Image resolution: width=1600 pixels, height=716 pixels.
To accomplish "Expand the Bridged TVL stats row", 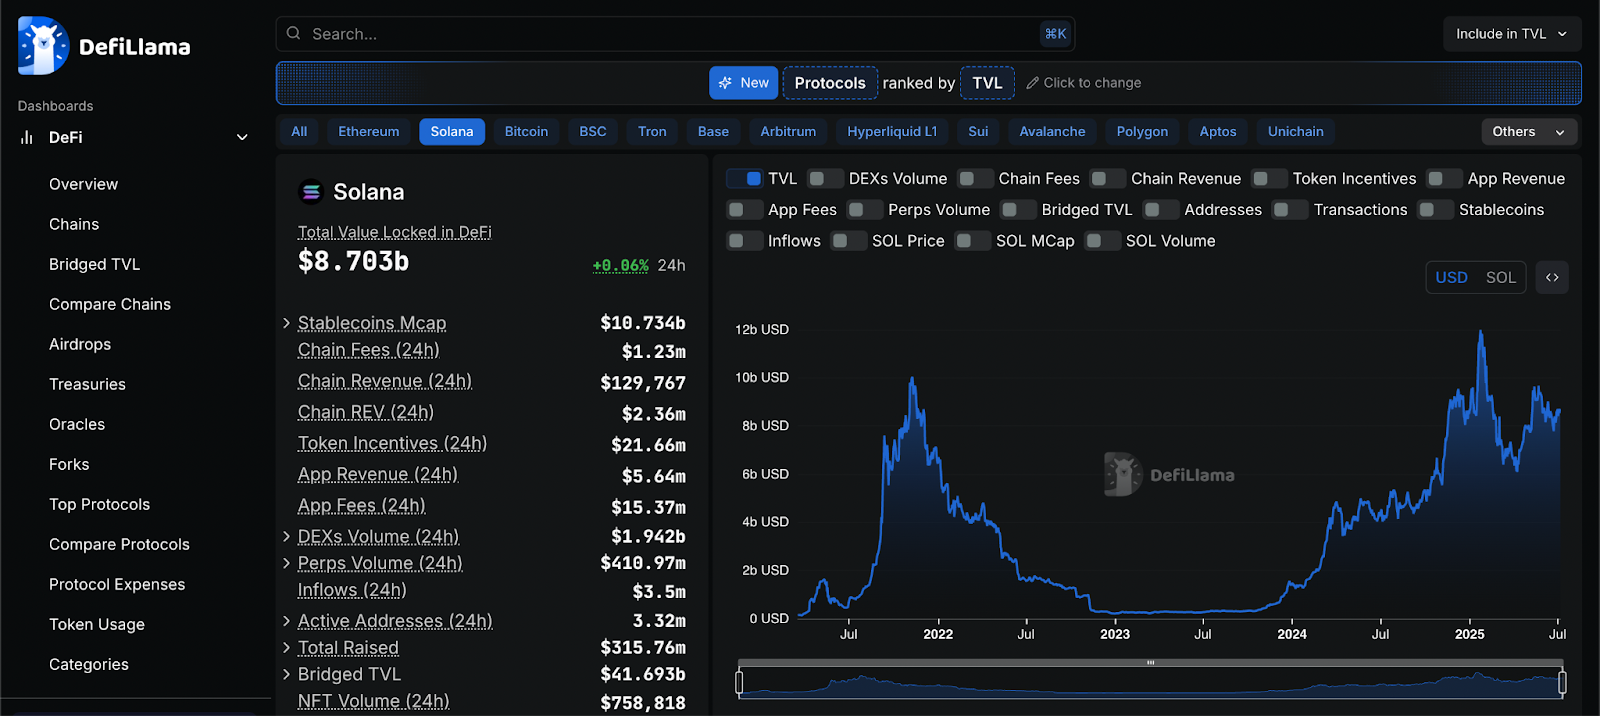I will click(x=286, y=675).
